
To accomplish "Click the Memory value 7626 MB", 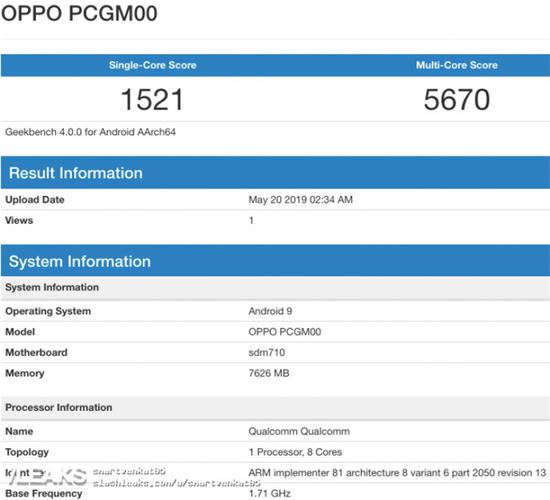I will click(x=269, y=373).
